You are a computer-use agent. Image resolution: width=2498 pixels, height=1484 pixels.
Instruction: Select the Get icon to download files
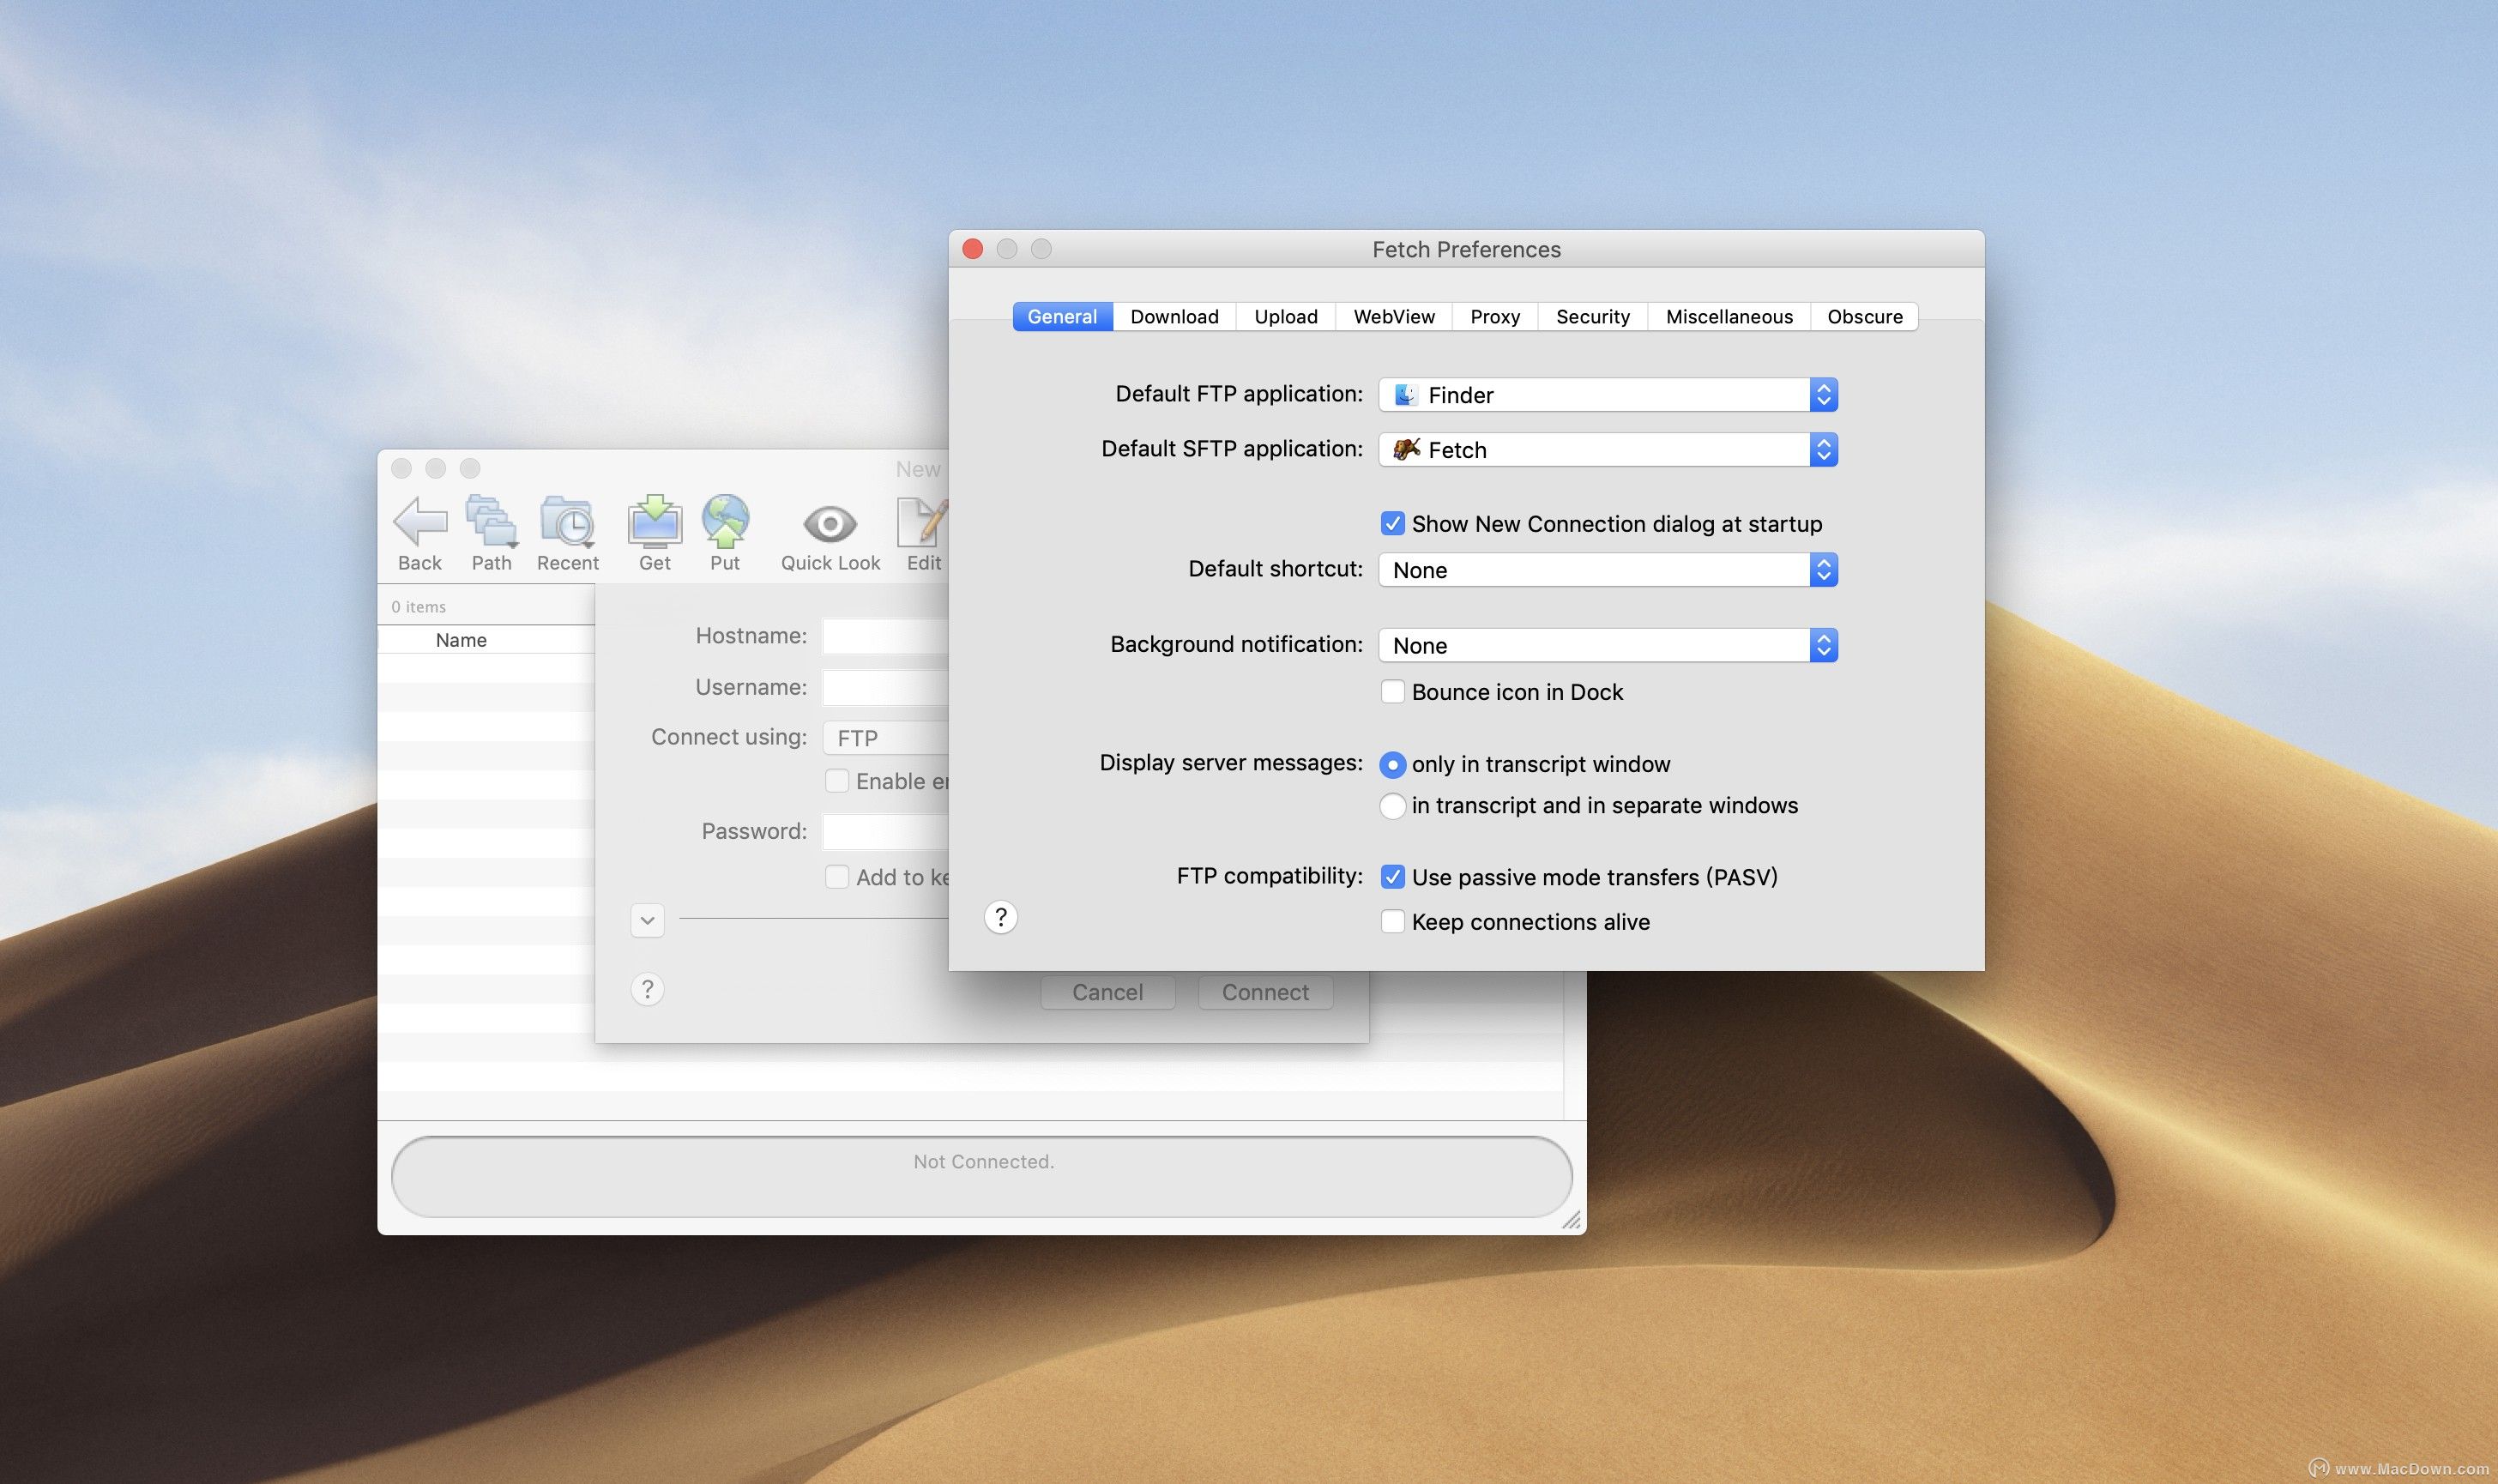point(654,522)
